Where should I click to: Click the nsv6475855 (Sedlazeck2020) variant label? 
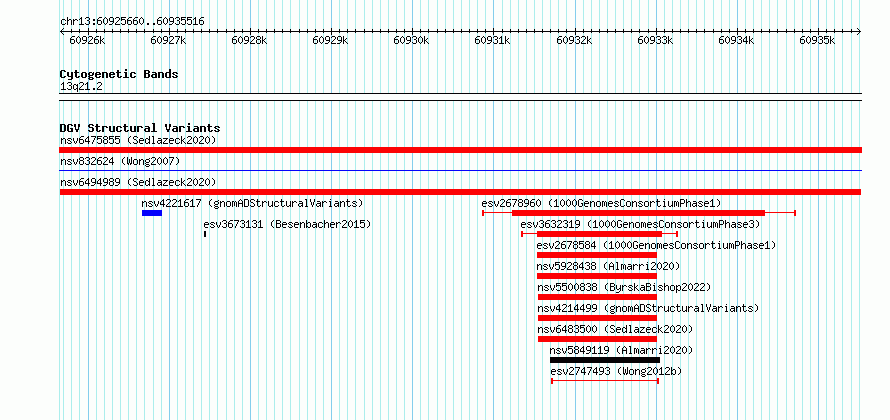[x=138, y=140]
